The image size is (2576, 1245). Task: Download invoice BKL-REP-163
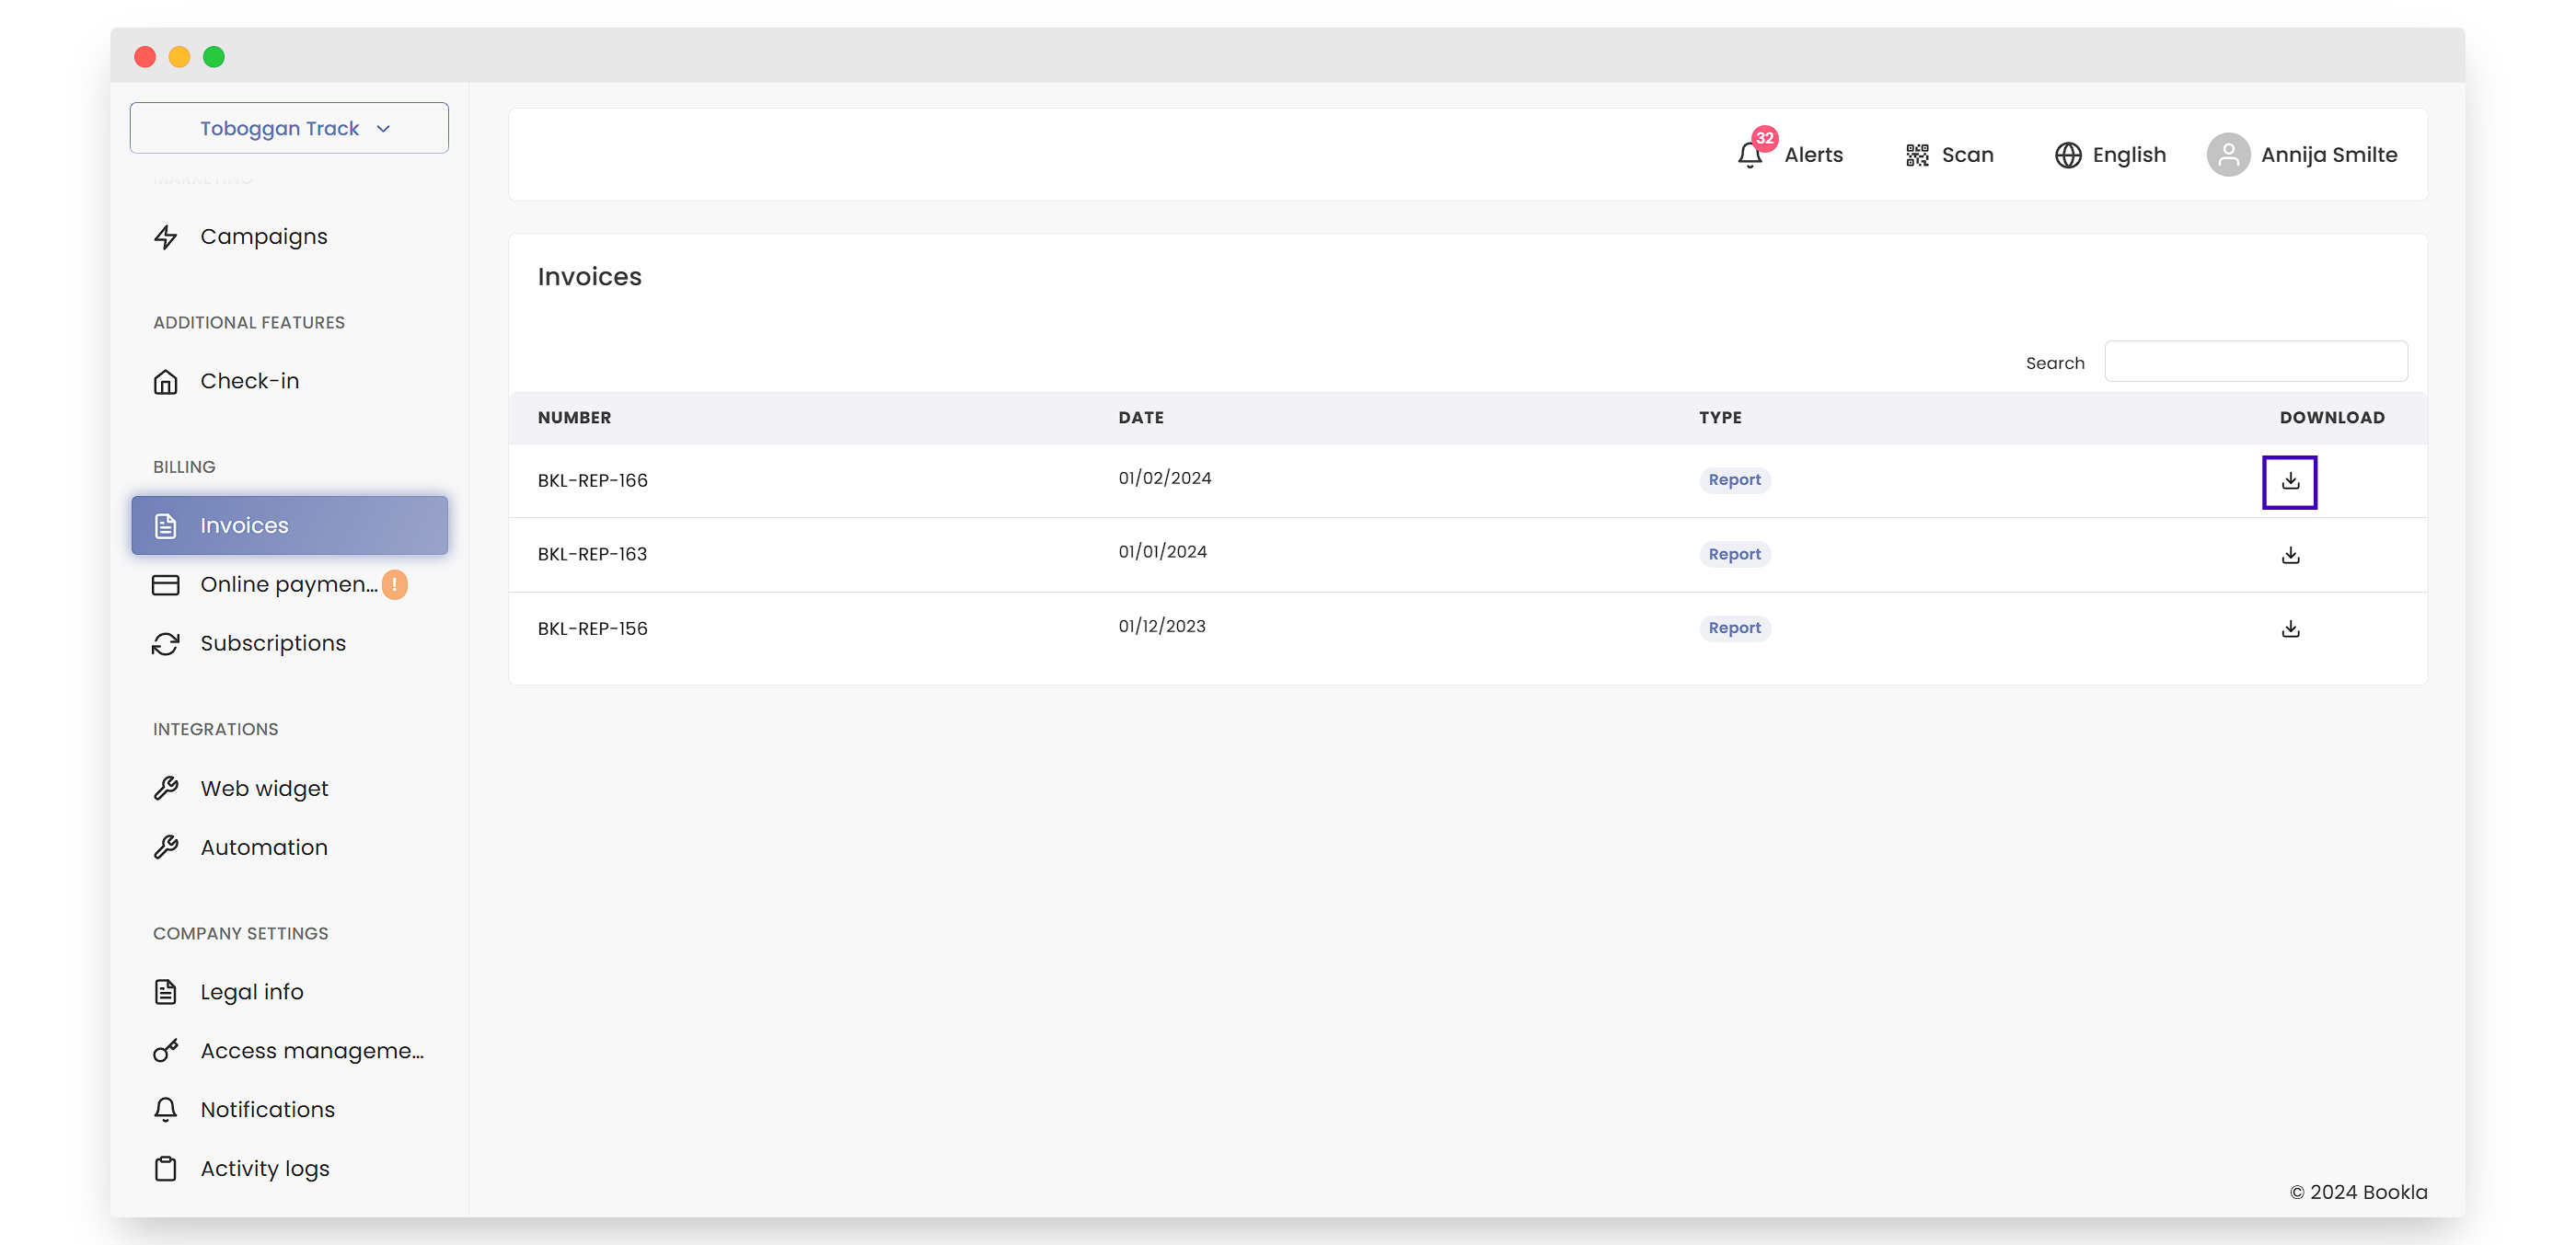[x=2289, y=555]
